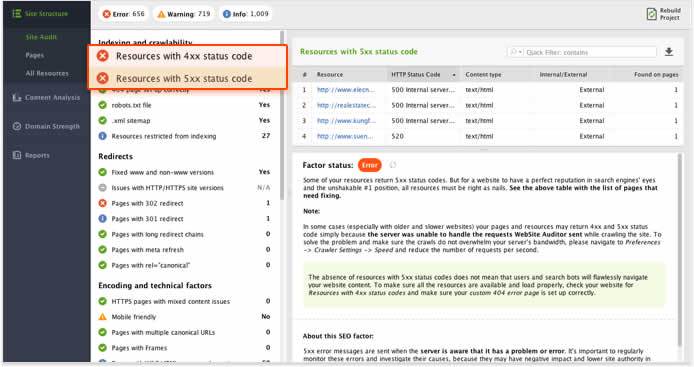This screenshot has width=694, height=367.
Task: Click blue info icon beside Resources restricted from indexing
Action: click(x=102, y=136)
